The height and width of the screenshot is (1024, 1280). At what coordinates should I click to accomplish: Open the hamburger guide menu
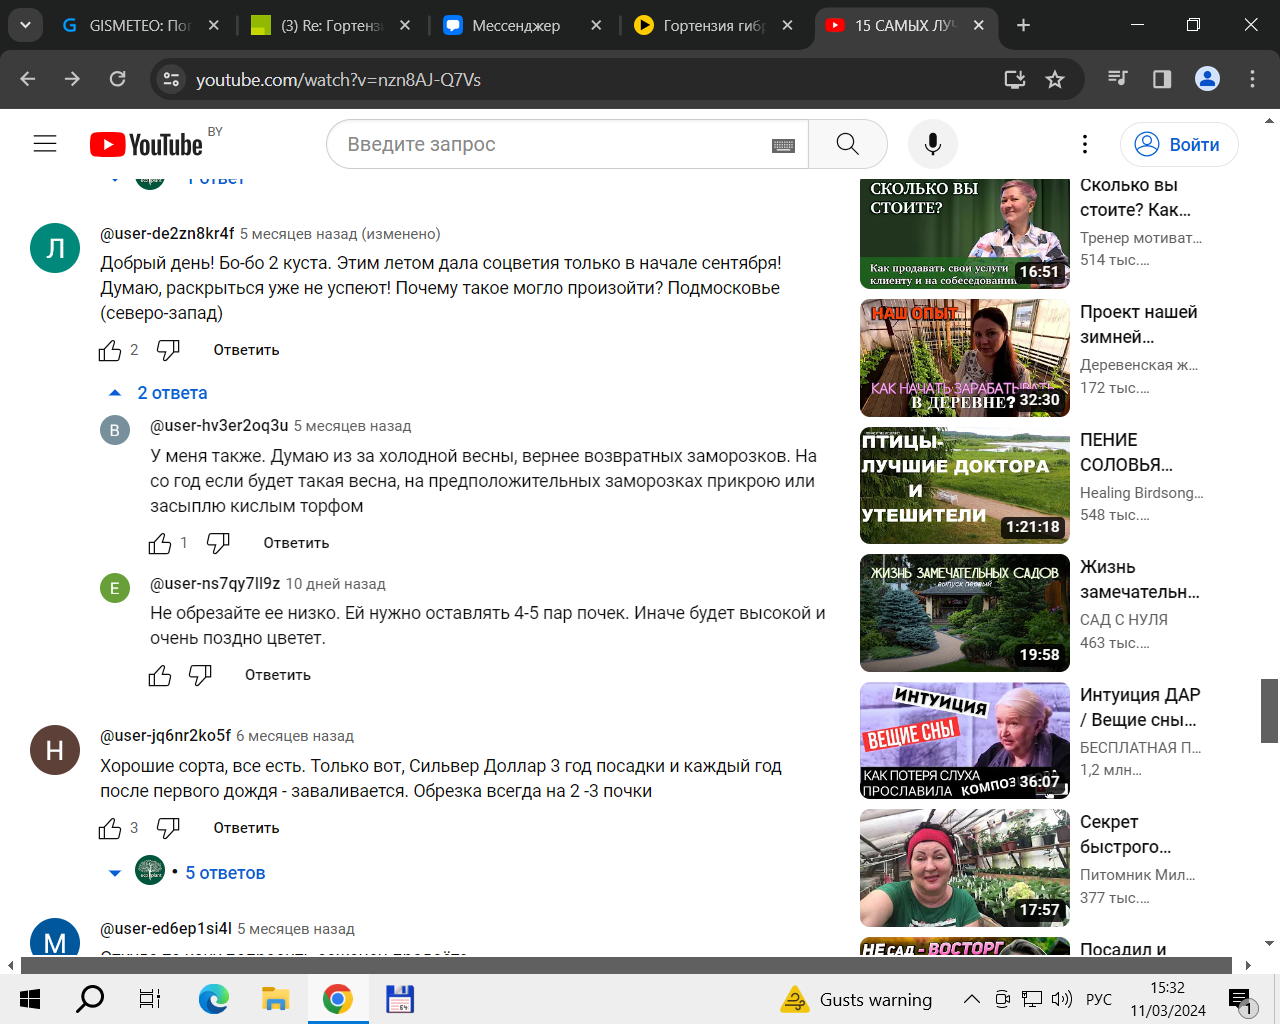[45, 144]
